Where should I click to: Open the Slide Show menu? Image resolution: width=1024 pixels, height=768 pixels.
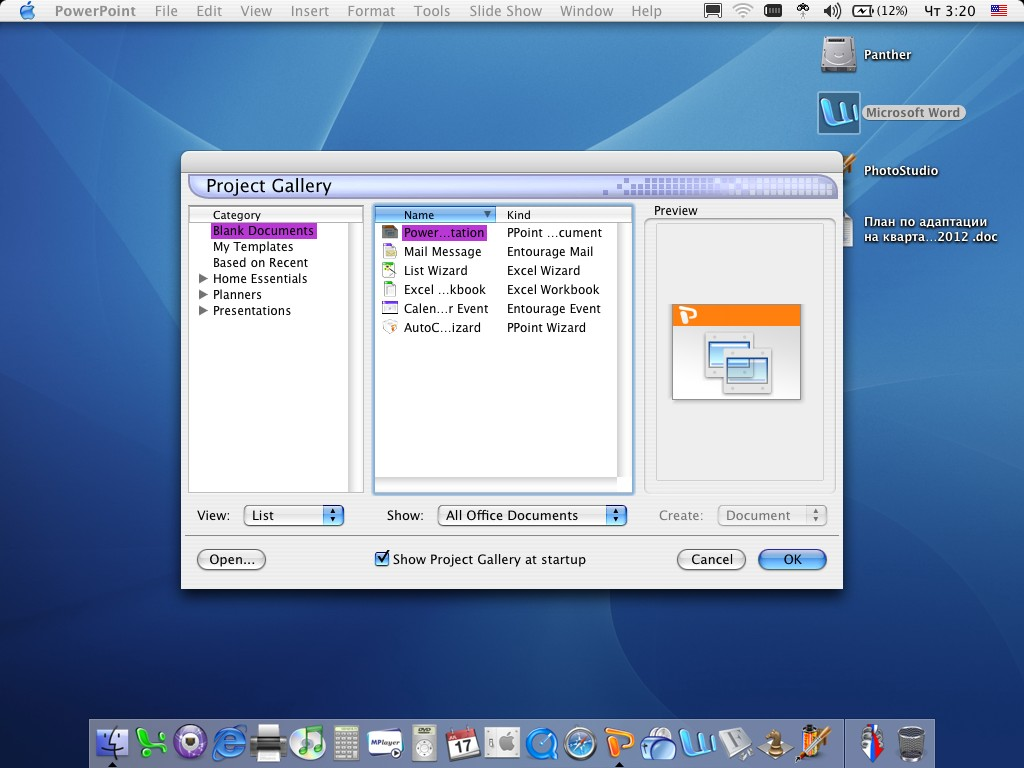point(505,10)
